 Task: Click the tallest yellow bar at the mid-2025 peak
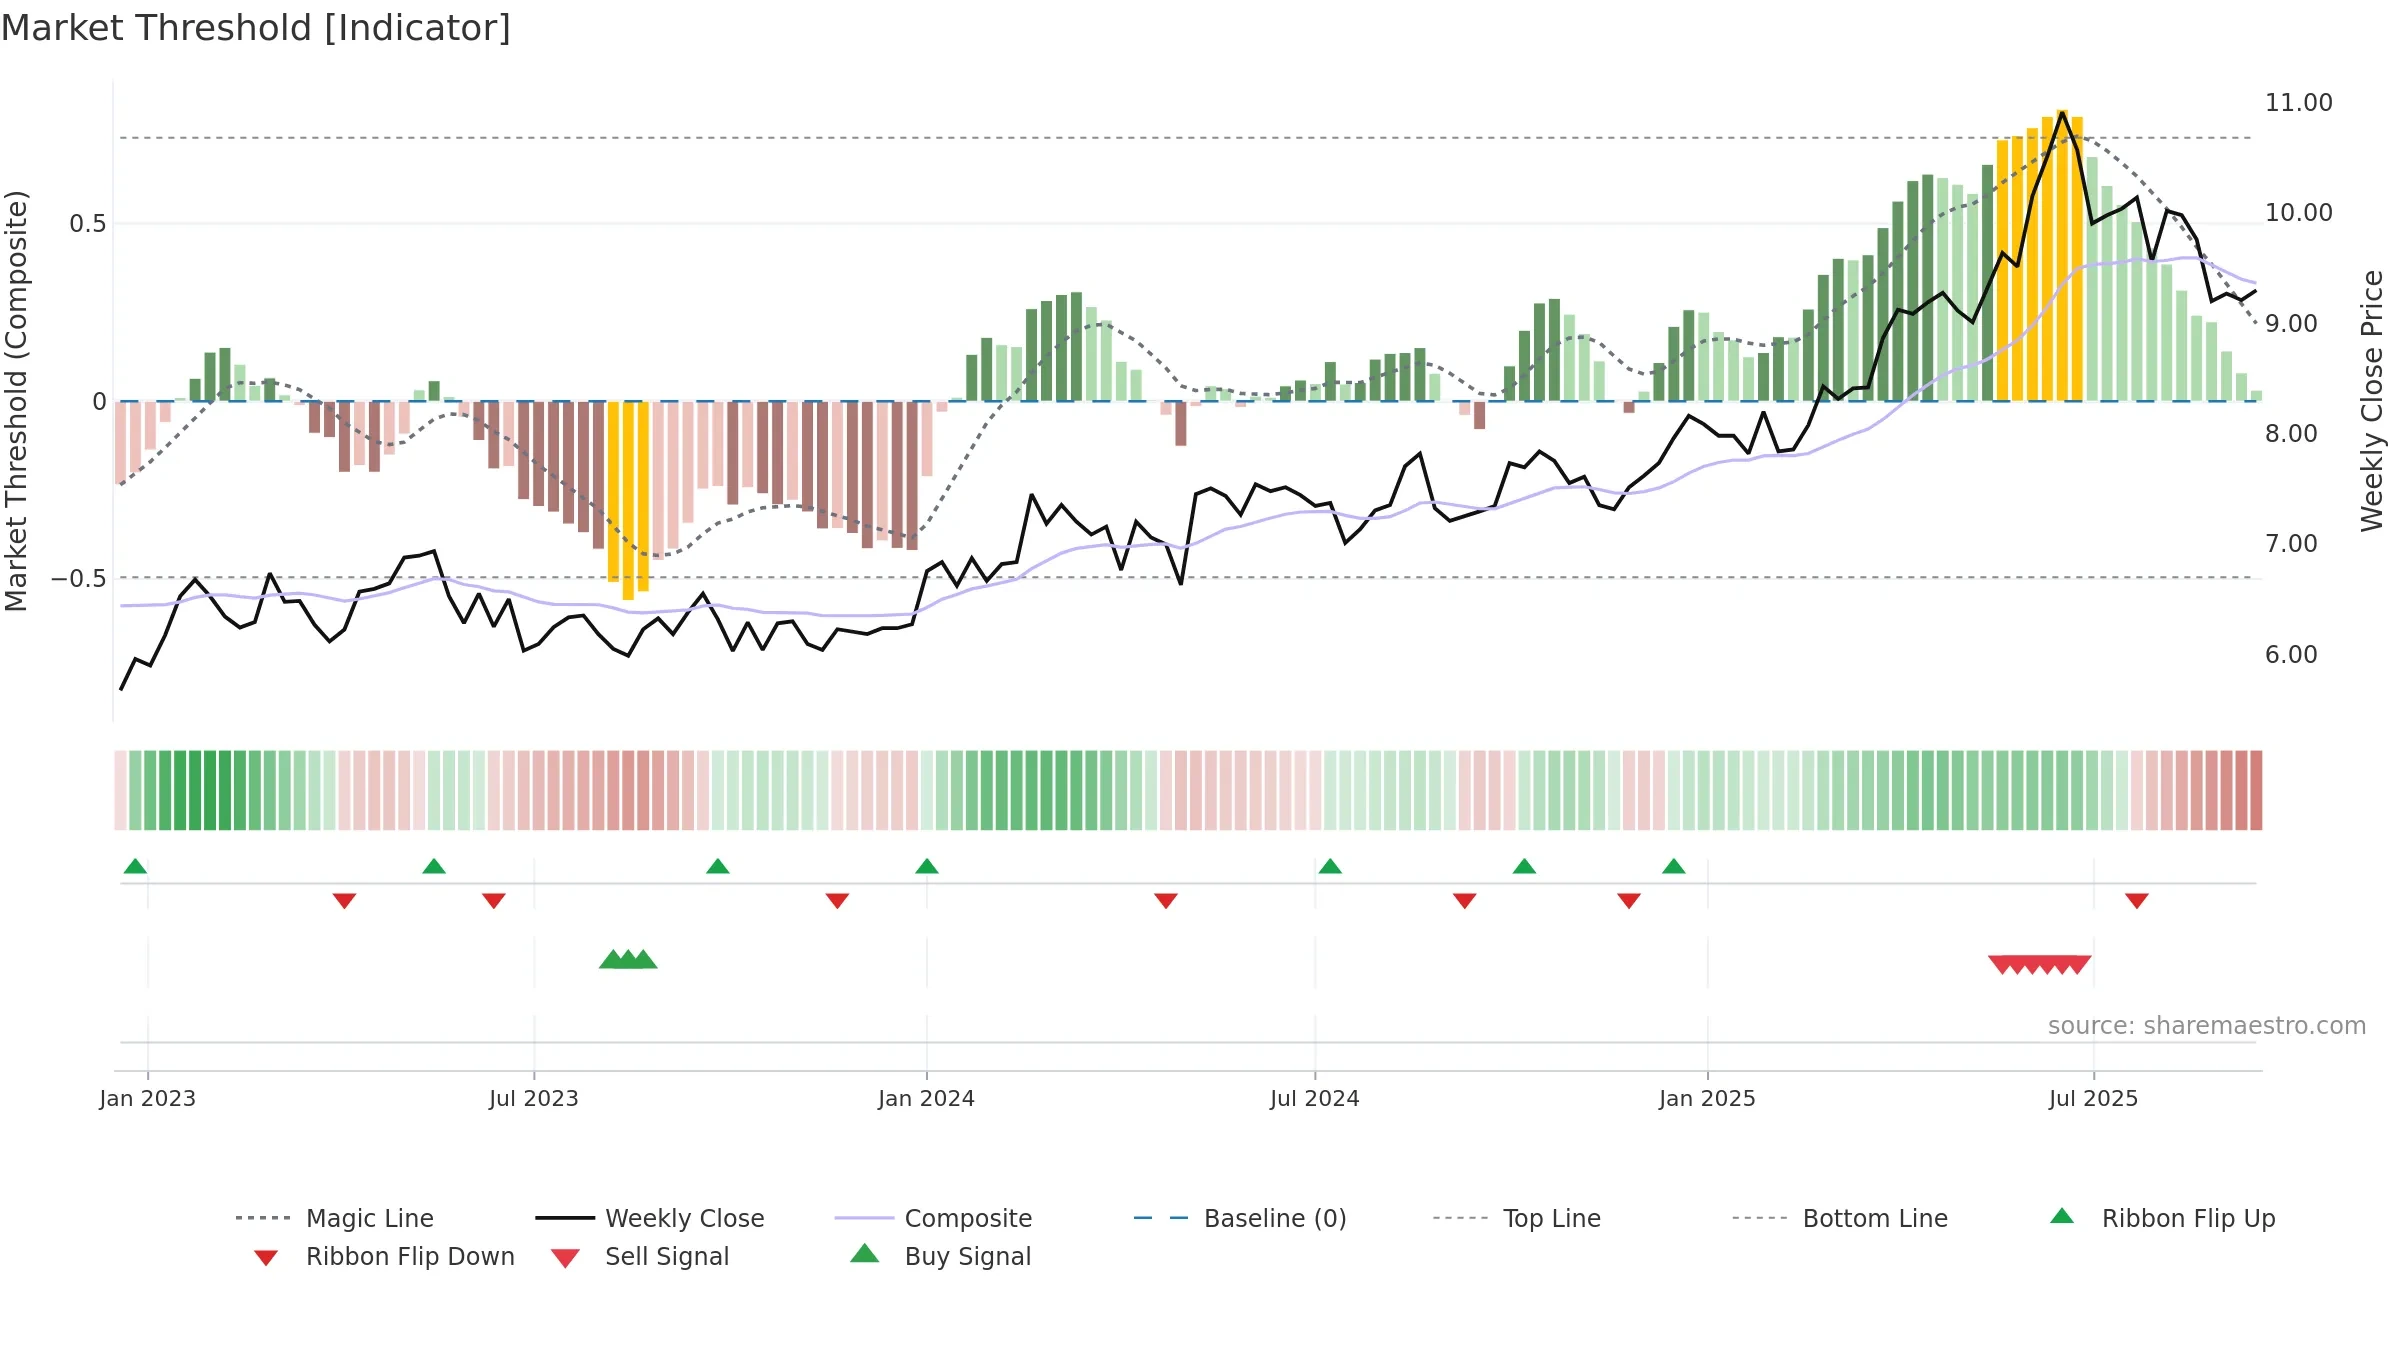pos(2062,255)
